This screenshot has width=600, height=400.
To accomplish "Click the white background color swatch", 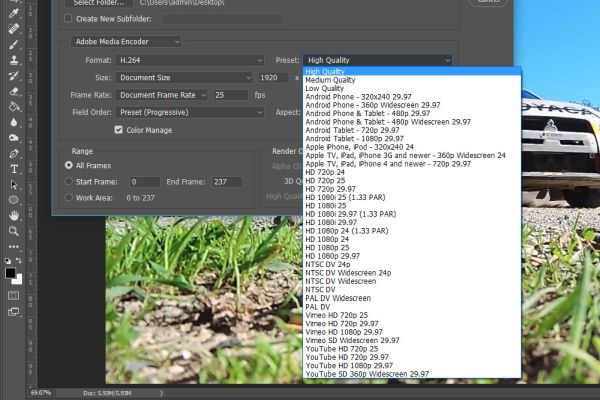I will point(18,281).
